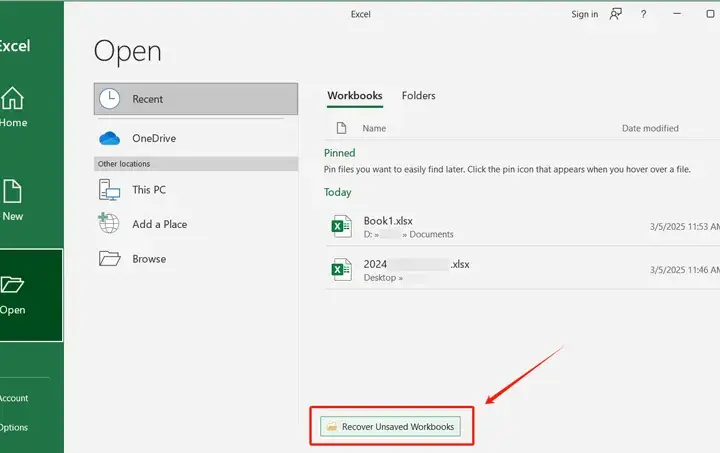The image size is (720, 453).
Task: Sort by the Name column header
Action: 374,129
